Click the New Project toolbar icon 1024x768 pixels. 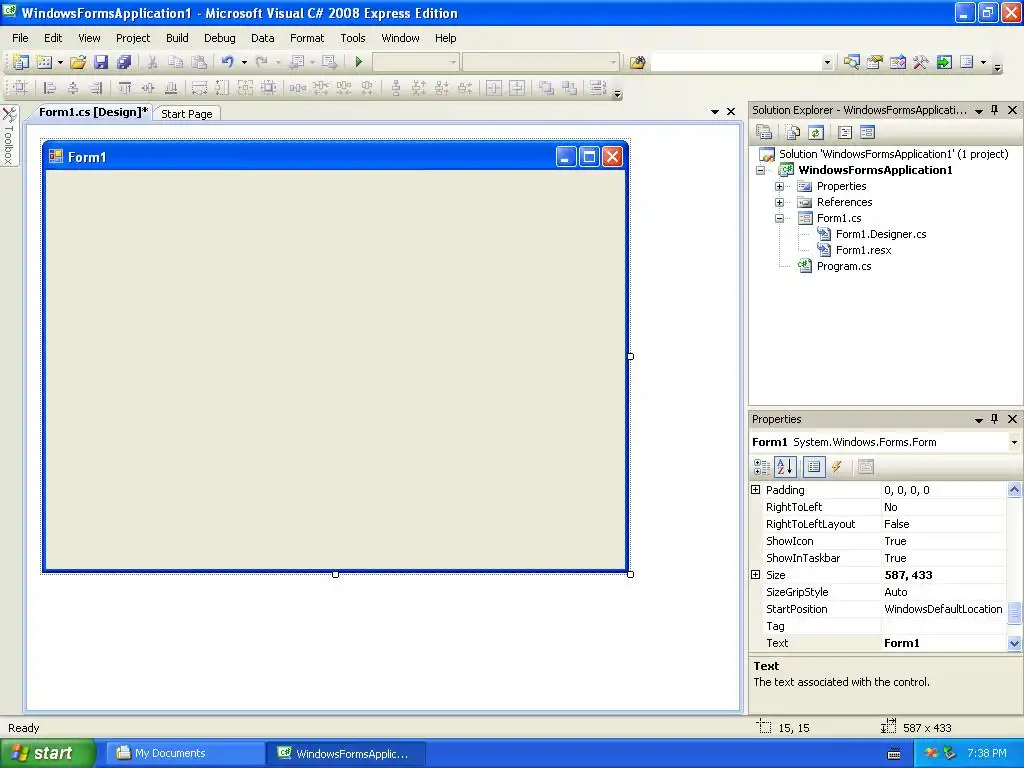[x=21, y=62]
